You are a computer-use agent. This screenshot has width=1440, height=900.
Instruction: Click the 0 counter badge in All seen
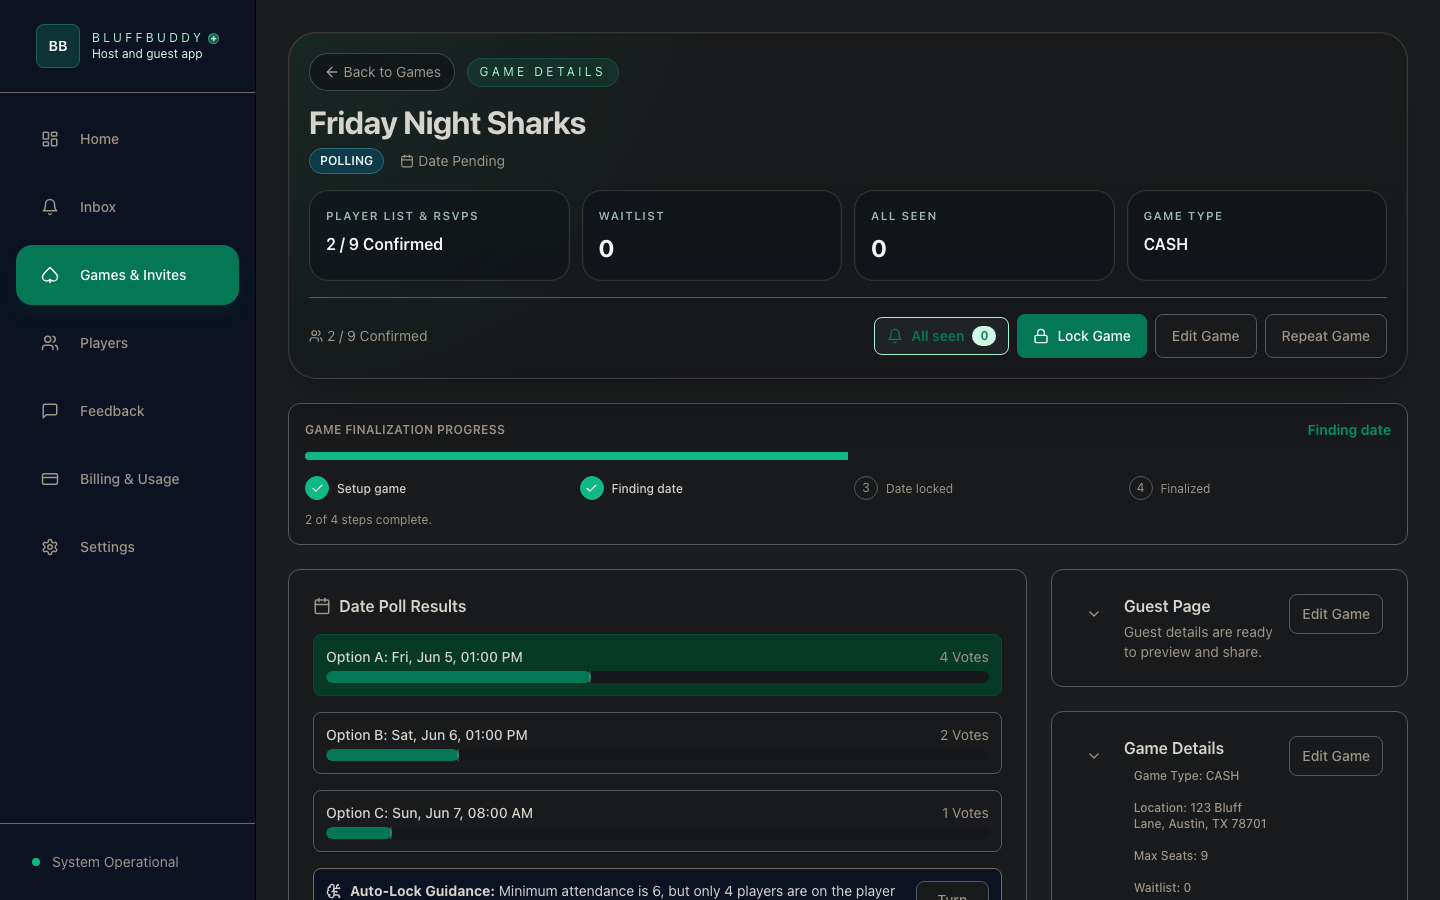984,336
